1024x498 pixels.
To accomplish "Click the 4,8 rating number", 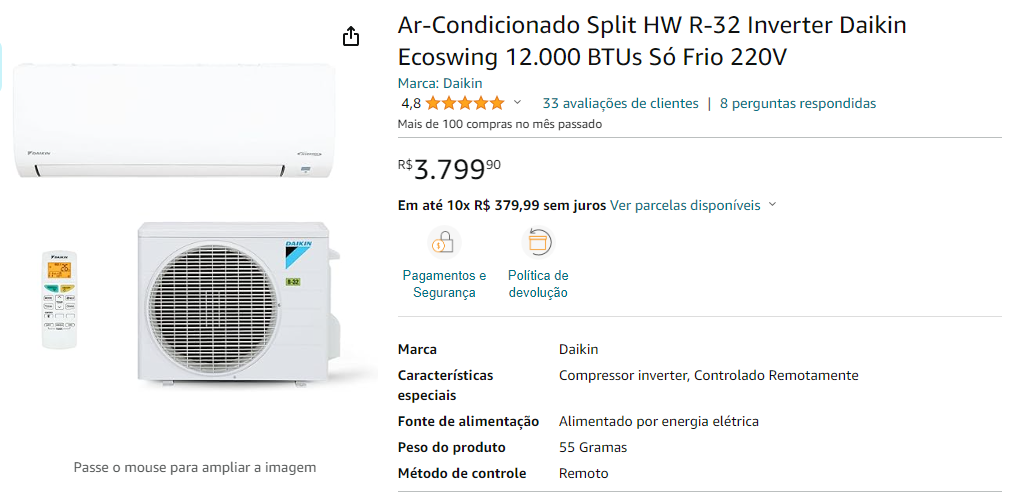I will click(411, 103).
